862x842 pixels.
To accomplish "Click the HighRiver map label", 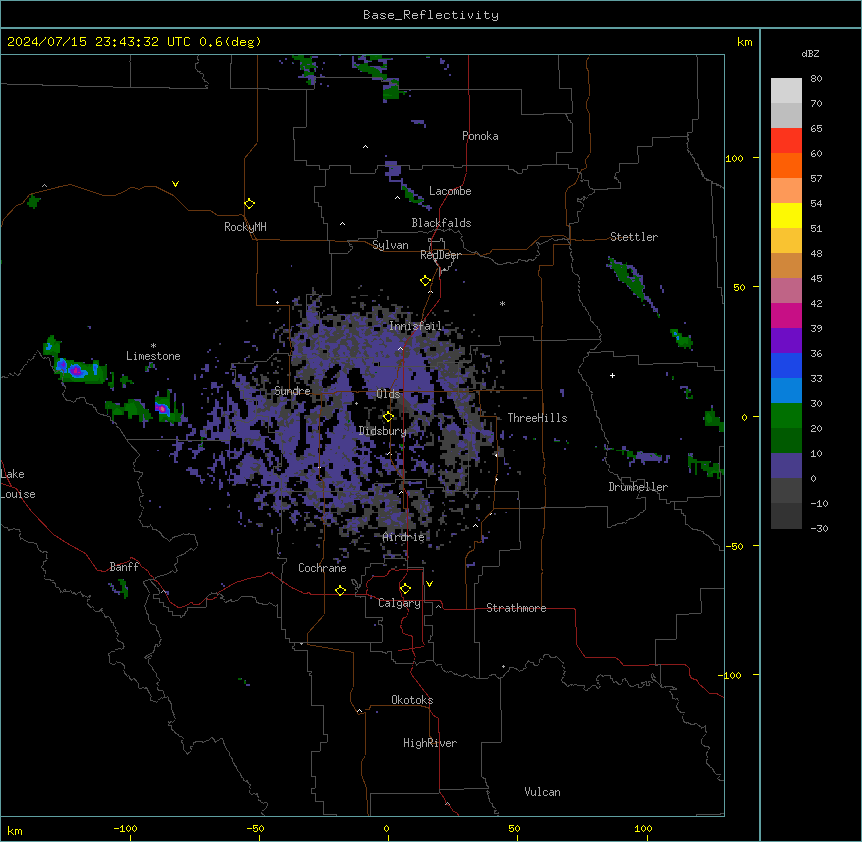I will pyautogui.click(x=430, y=743).
